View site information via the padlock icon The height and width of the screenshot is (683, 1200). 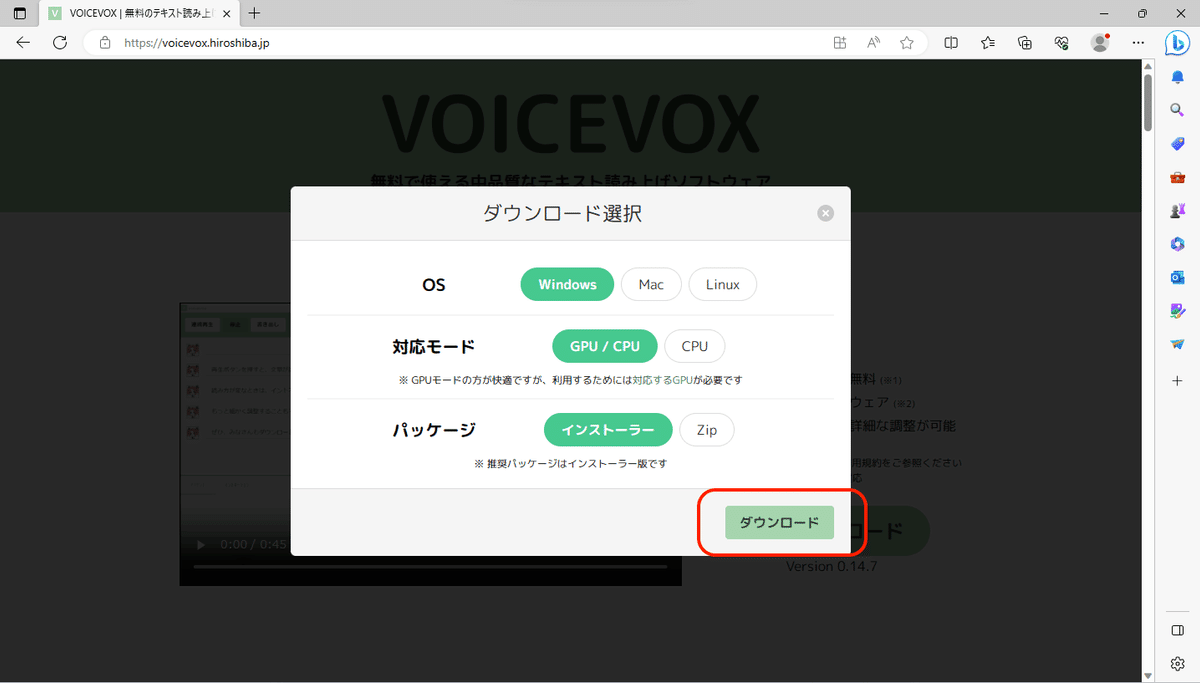(x=105, y=43)
